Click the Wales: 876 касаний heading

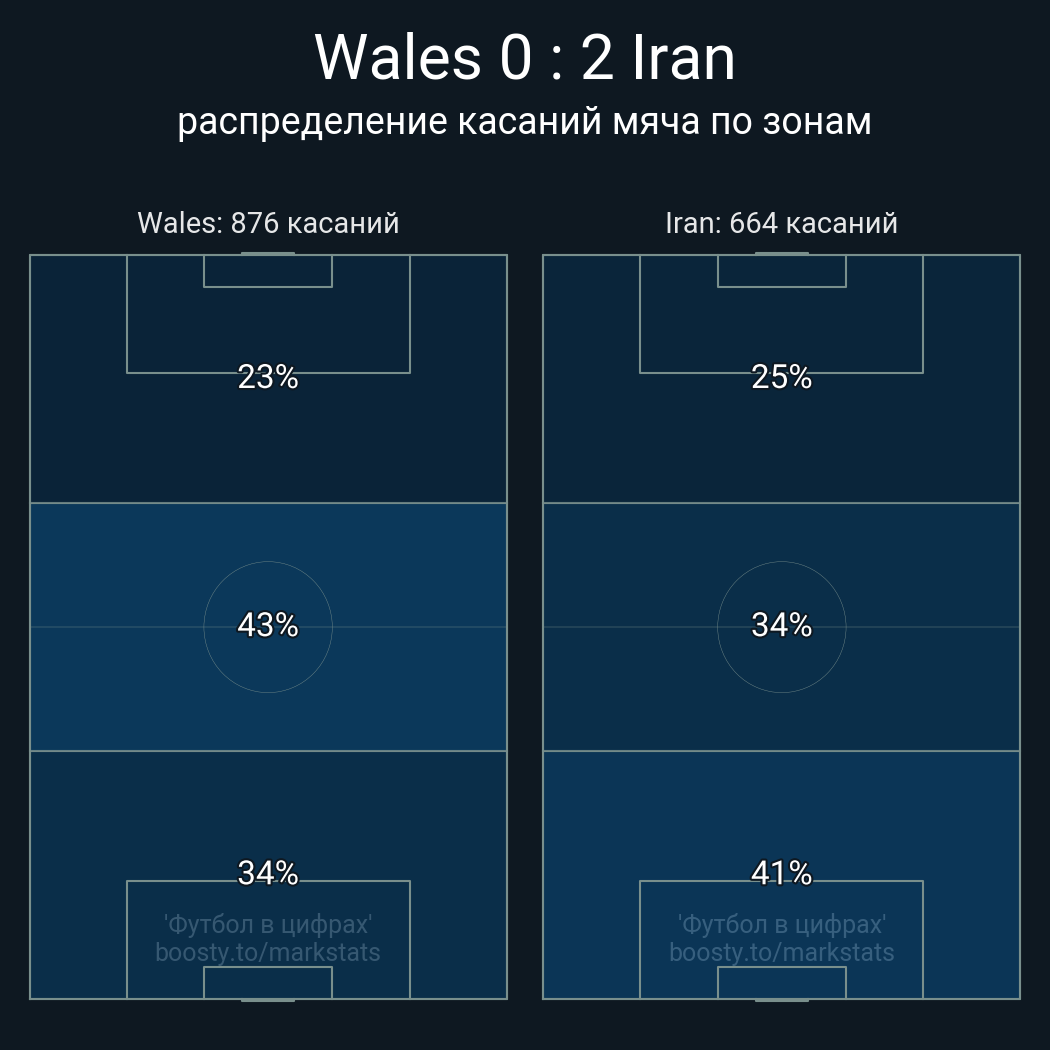tap(268, 223)
